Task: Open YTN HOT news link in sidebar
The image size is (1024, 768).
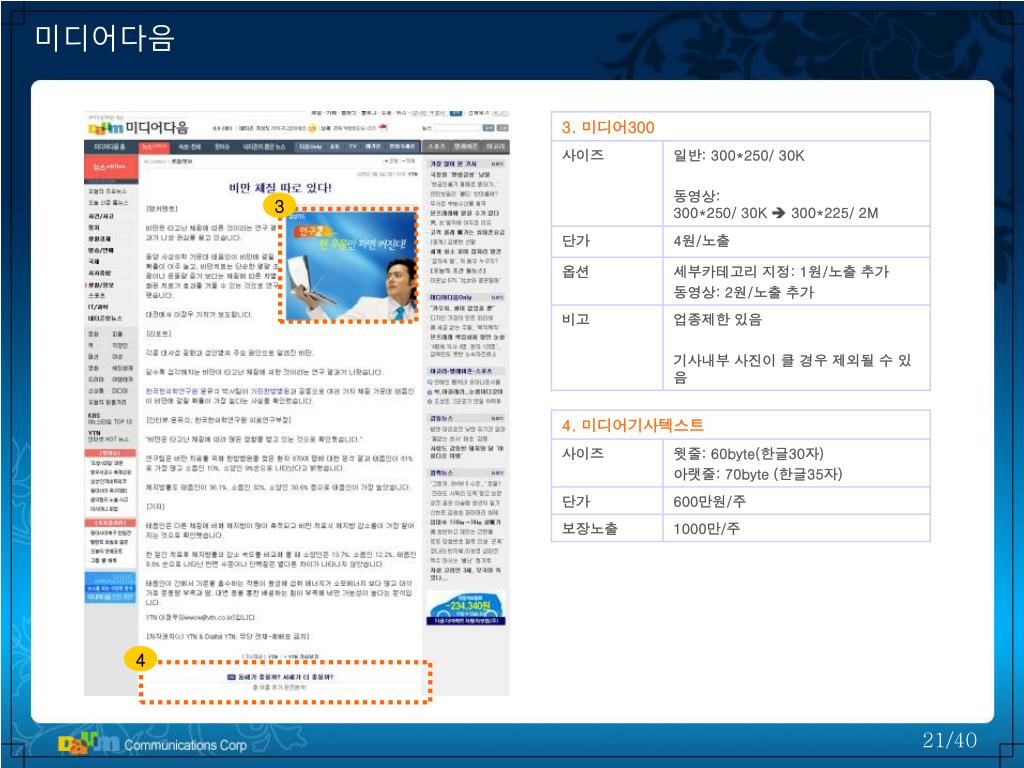Action: pos(108,436)
